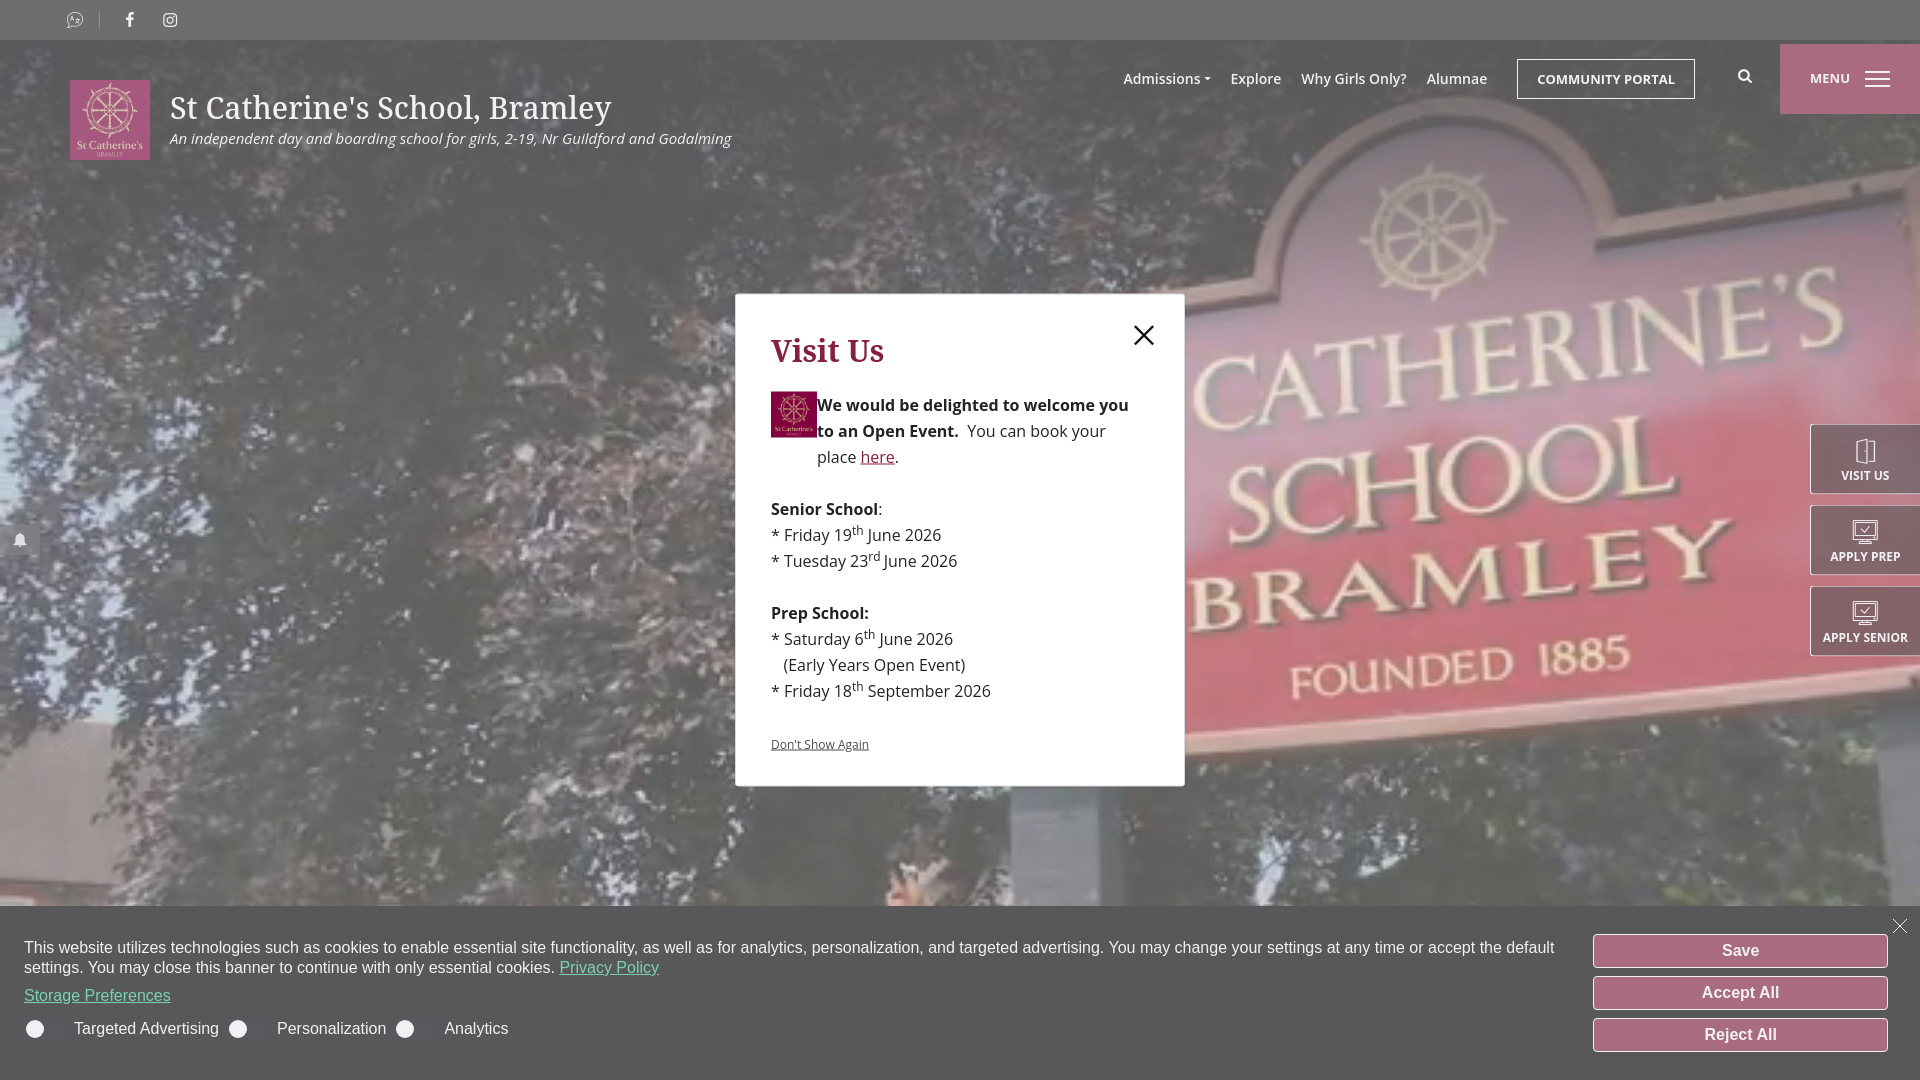Click the school tagline under the title
This screenshot has height=1080, width=1920.
450,139
